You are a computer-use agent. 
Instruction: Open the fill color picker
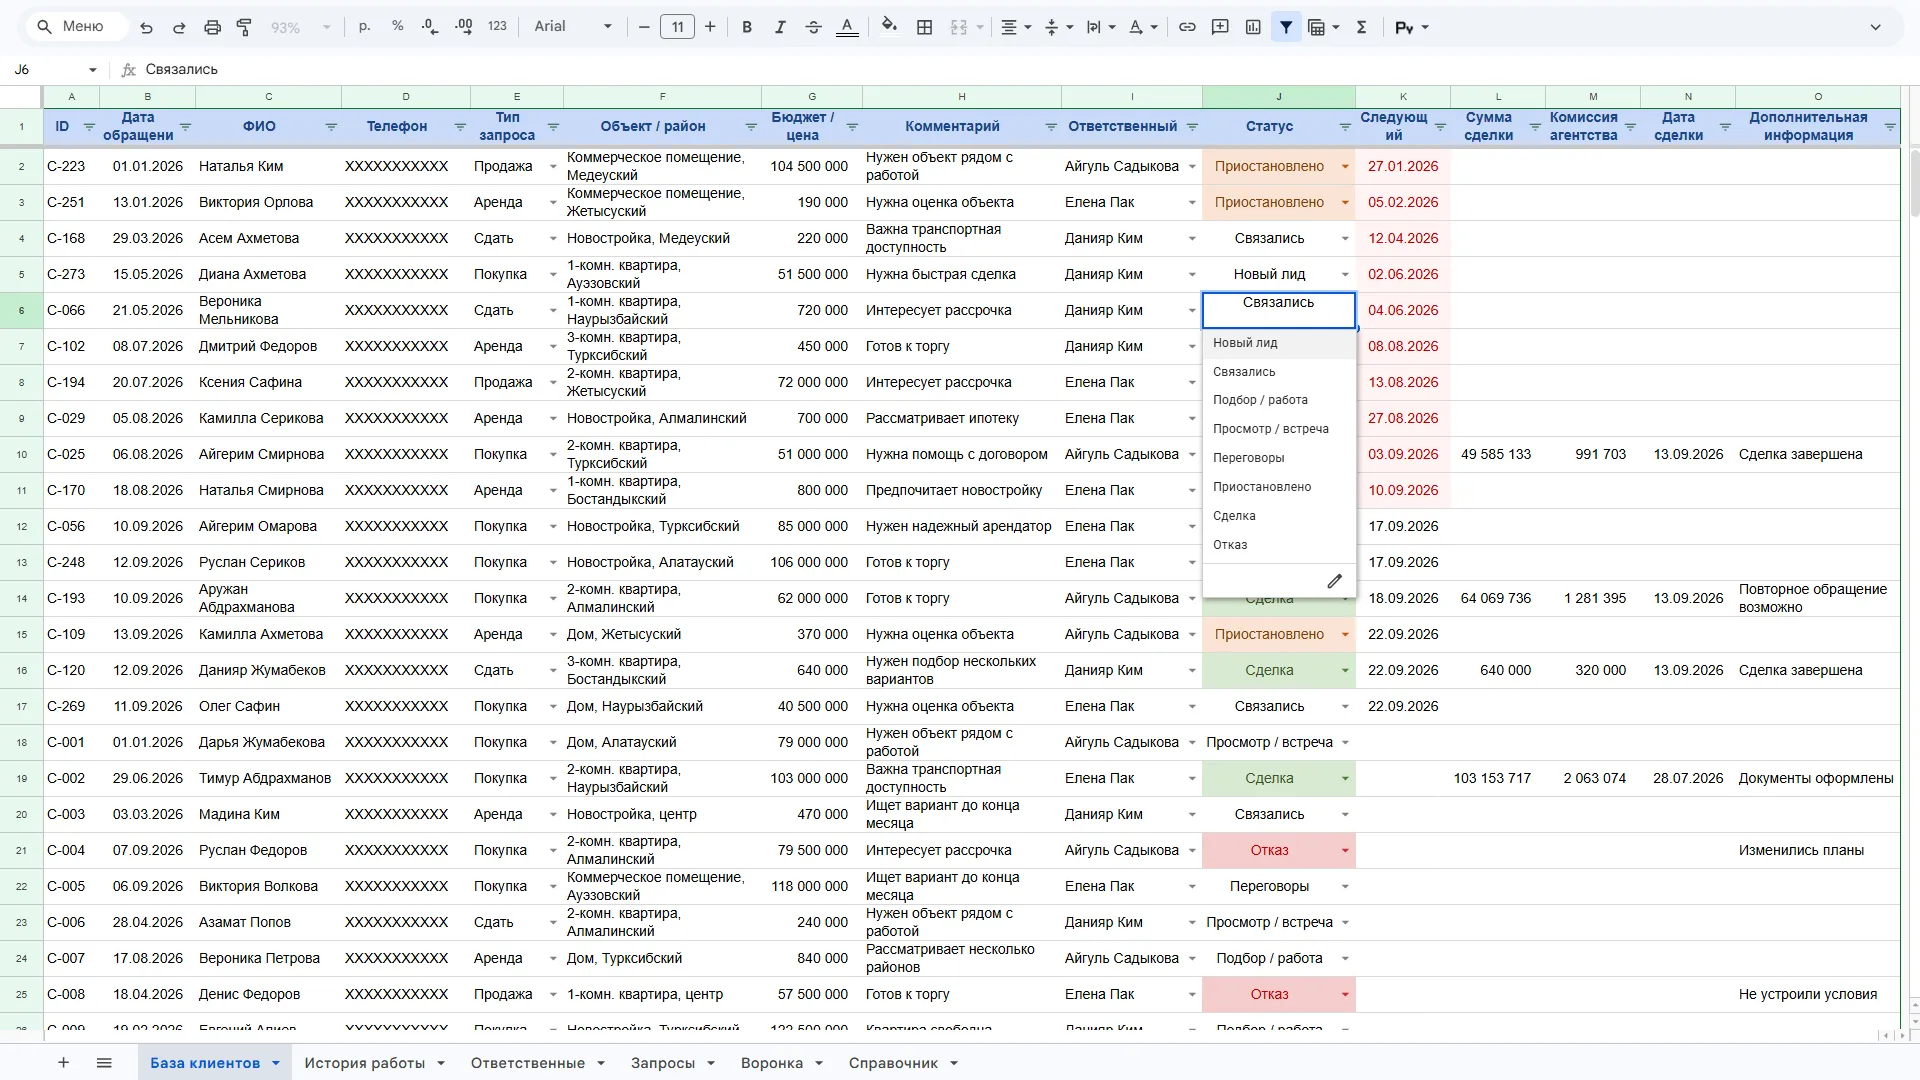(889, 27)
